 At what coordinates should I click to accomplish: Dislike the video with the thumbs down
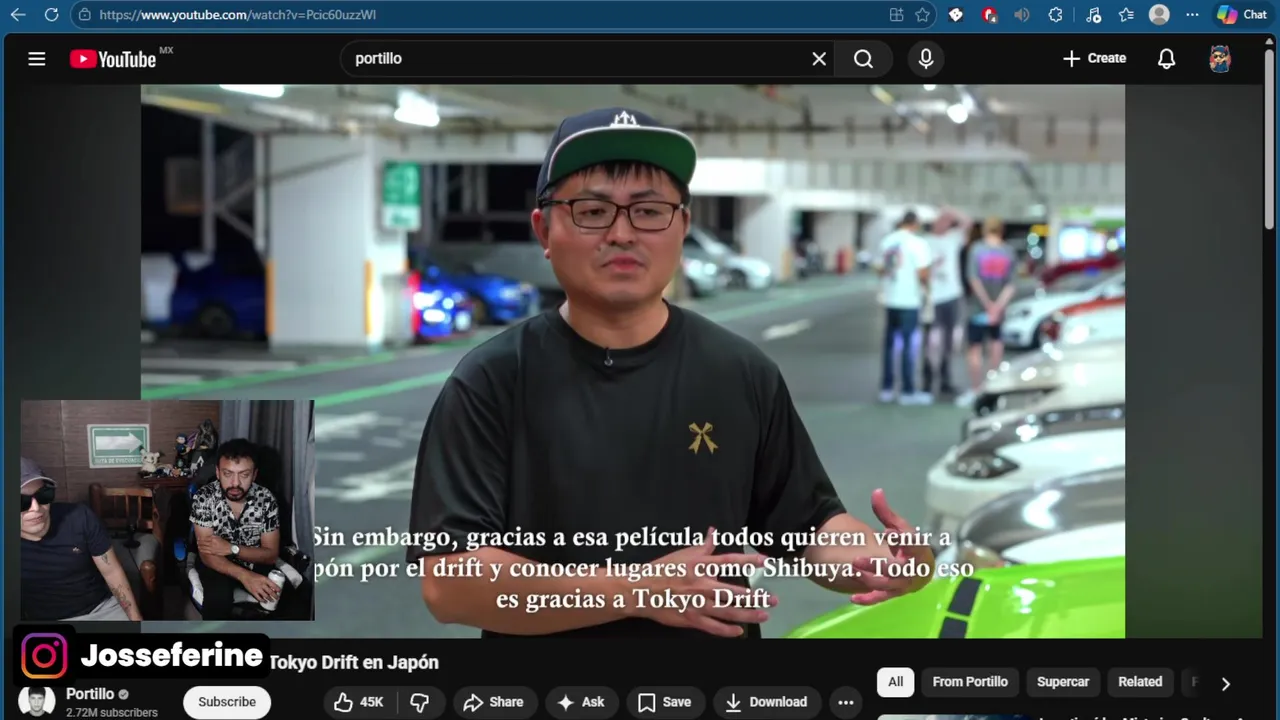[x=420, y=702]
